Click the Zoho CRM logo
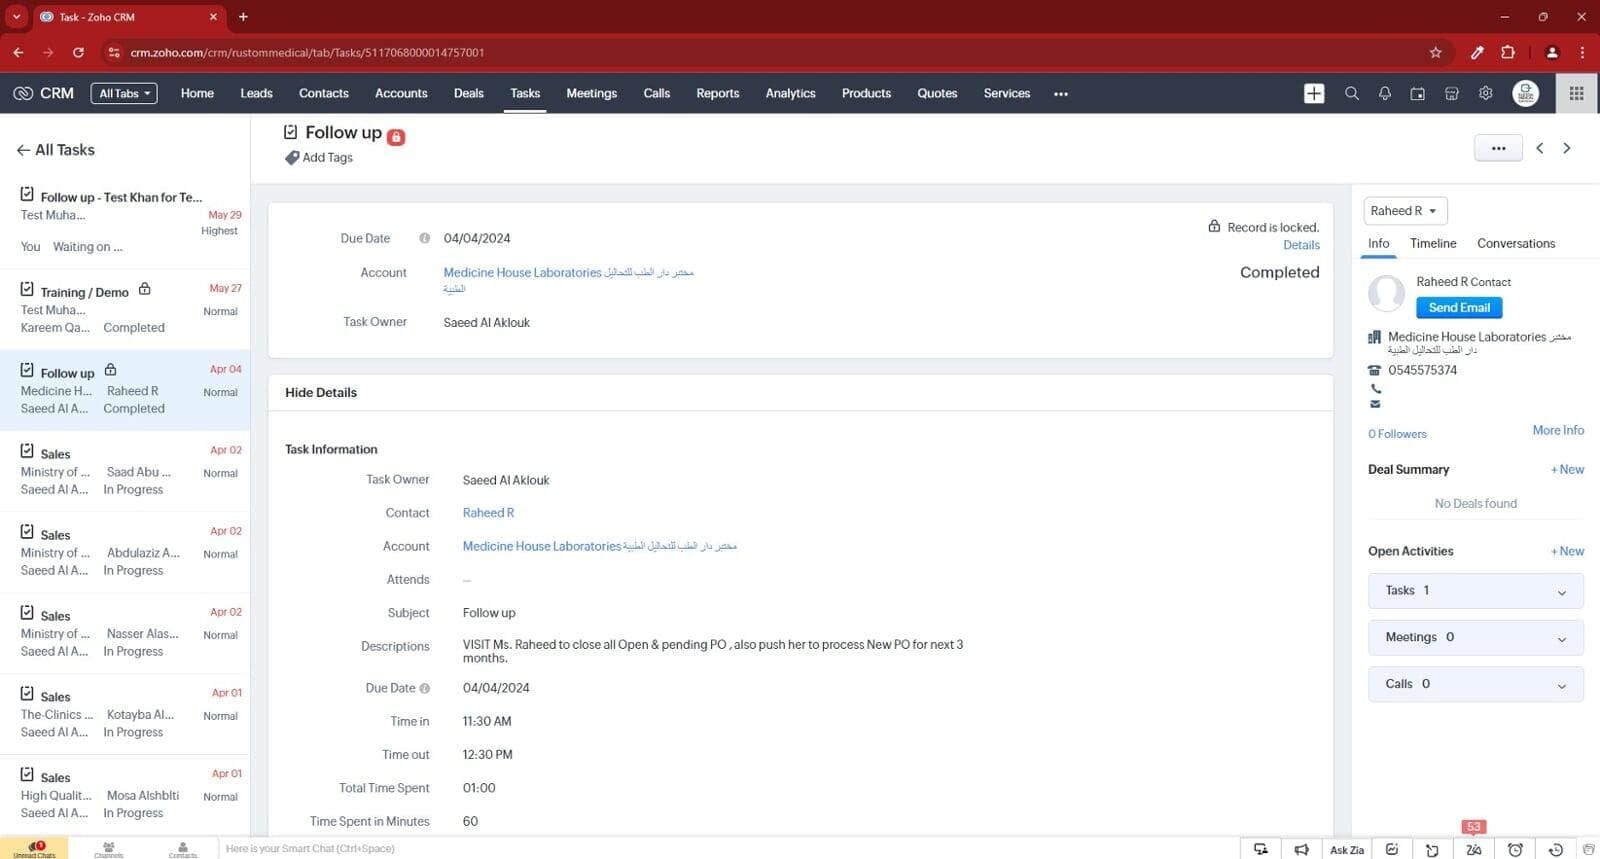 tap(43, 93)
